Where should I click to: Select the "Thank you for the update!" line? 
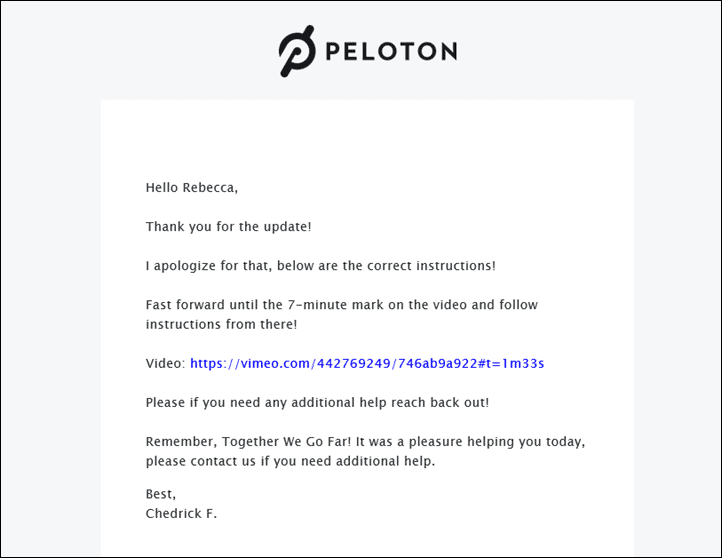pos(228,227)
